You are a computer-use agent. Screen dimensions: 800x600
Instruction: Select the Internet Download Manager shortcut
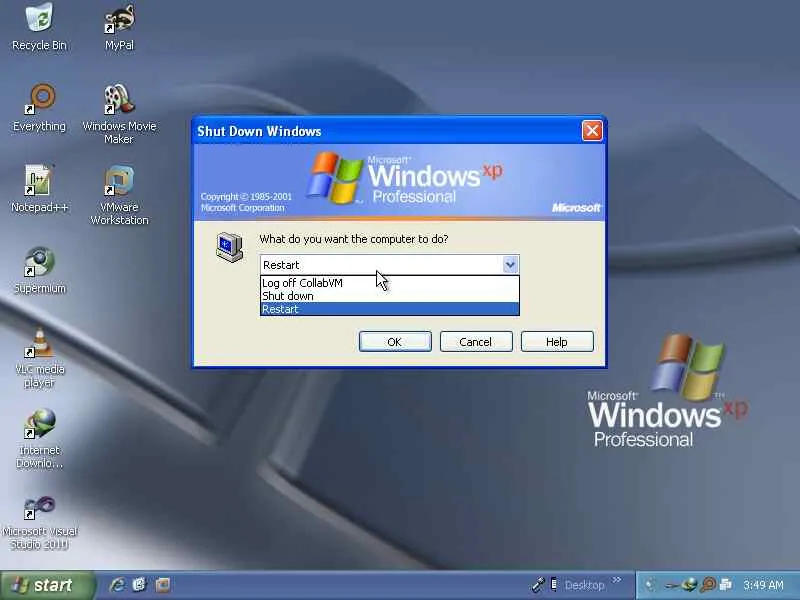[39, 438]
